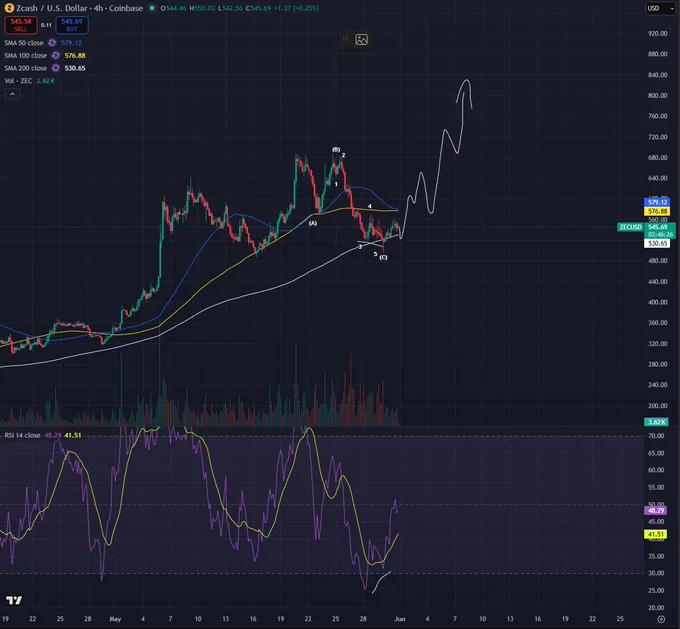Click the Zcash coin logo icon
Viewport: 680px width, 629px height.
pyautogui.click(x=9, y=8)
